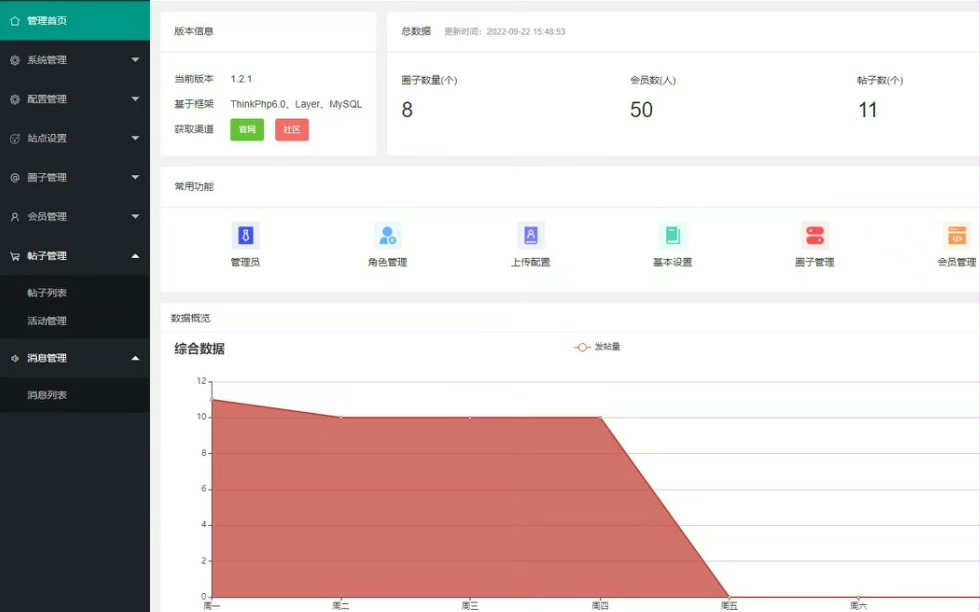Image resolution: width=980 pixels, height=612 pixels.
Task: Open the 活动管理 submenu item
Action: pyautogui.click(x=47, y=321)
